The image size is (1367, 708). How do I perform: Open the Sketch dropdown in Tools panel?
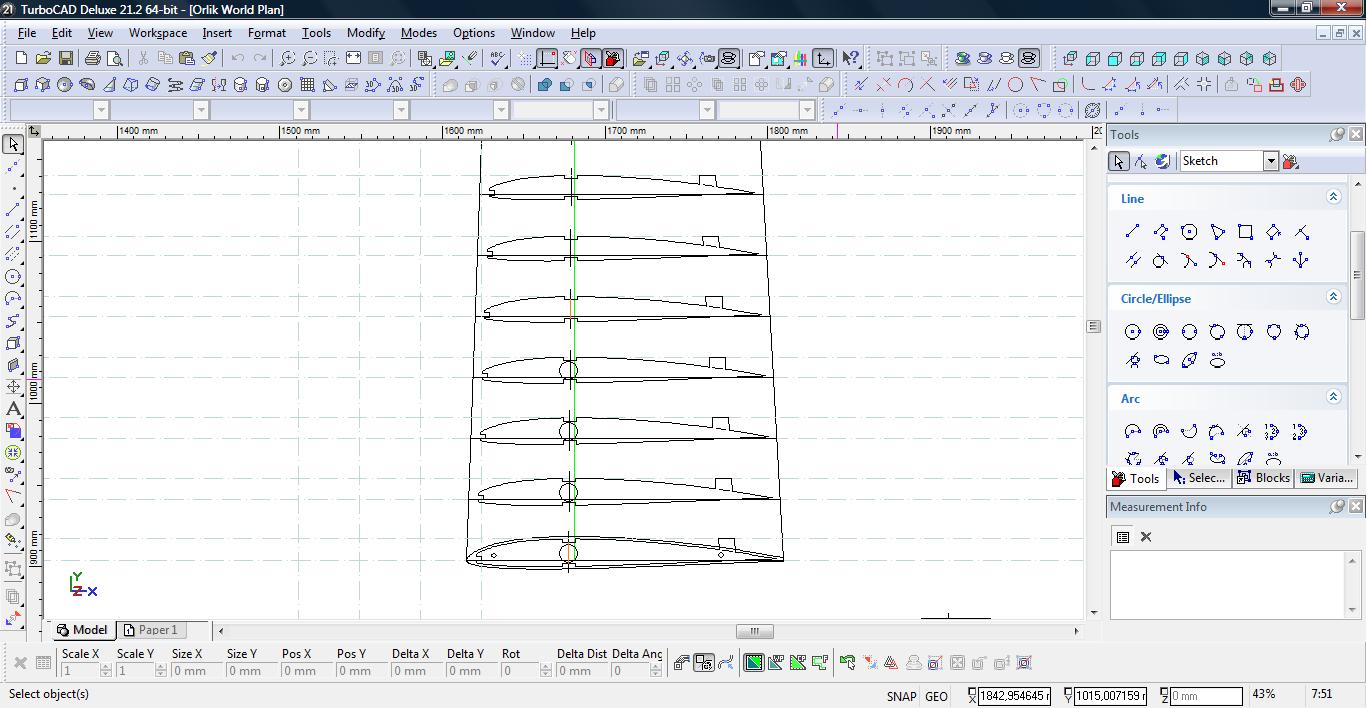click(x=1270, y=161)
